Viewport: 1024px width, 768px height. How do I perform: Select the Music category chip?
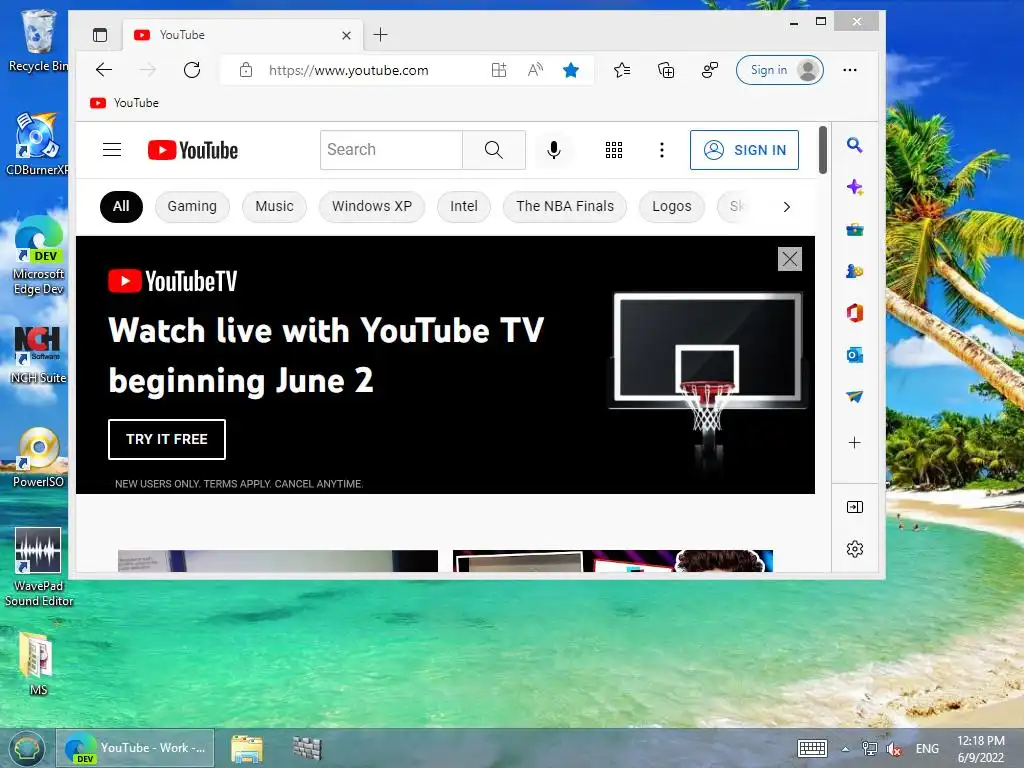[274, 206]
